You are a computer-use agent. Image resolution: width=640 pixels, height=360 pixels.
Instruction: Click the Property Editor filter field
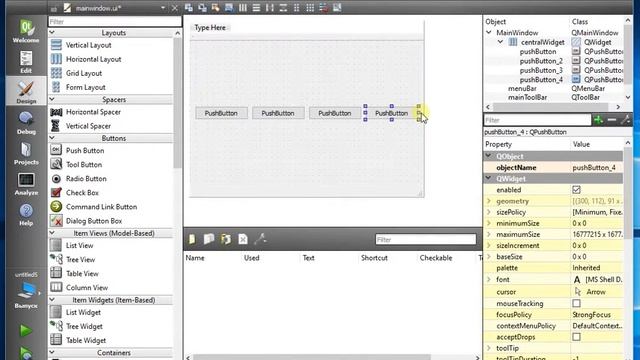coord(537,120)
